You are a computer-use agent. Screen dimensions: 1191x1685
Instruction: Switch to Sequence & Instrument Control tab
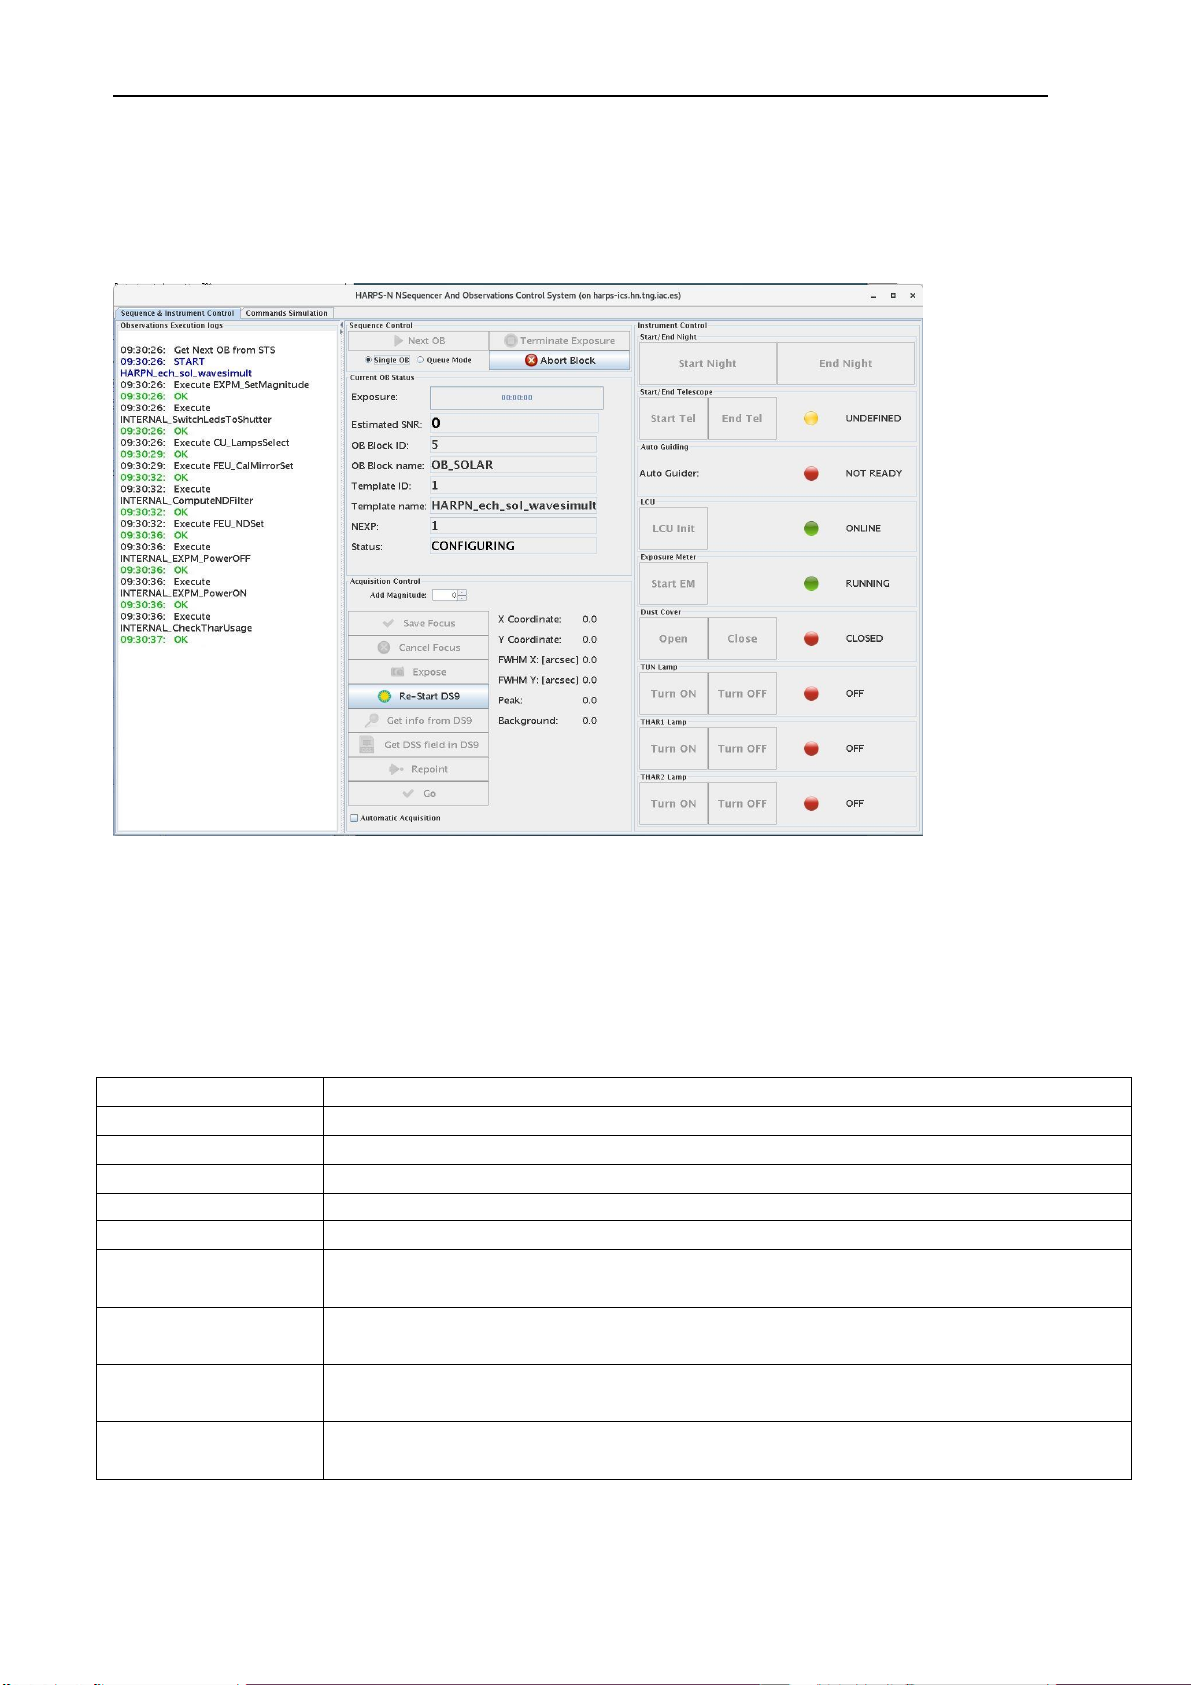[178, 313]
